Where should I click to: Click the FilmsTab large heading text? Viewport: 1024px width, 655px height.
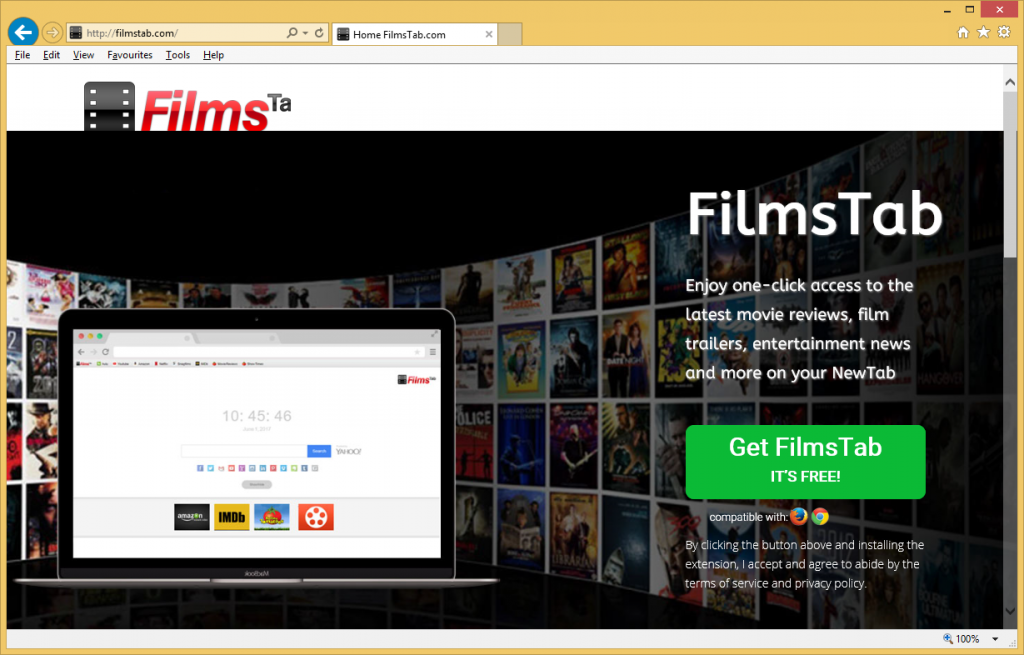[815, 214]
